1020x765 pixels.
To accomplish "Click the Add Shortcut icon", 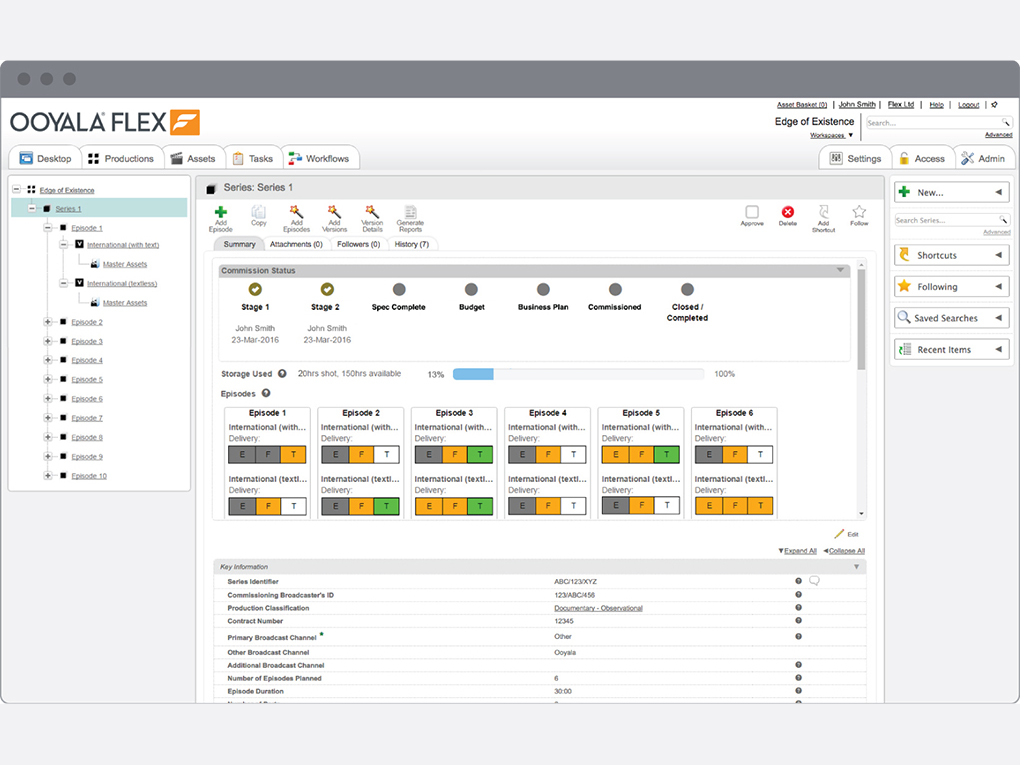I will (x=824, y=212).
